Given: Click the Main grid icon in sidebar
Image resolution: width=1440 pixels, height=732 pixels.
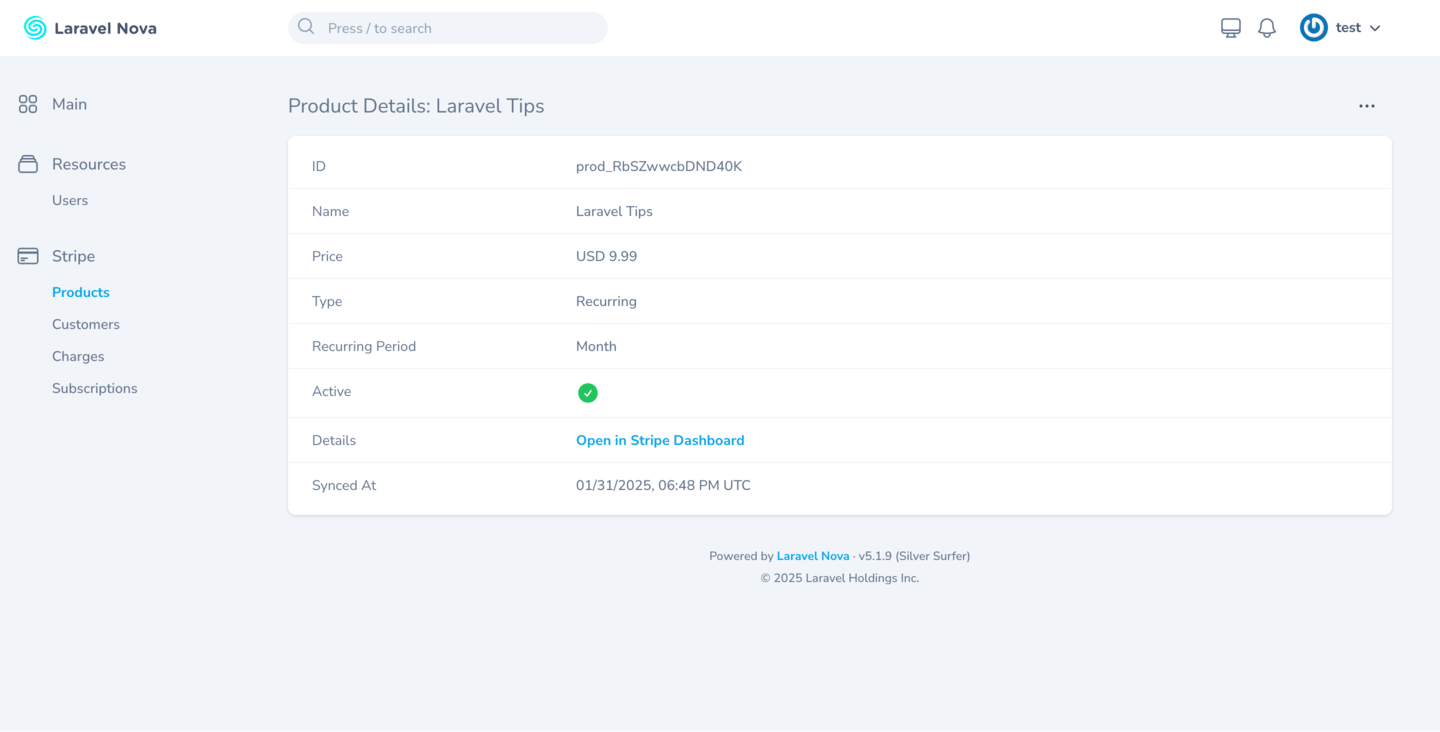Looking at the screenshot, I should point(28,104).
